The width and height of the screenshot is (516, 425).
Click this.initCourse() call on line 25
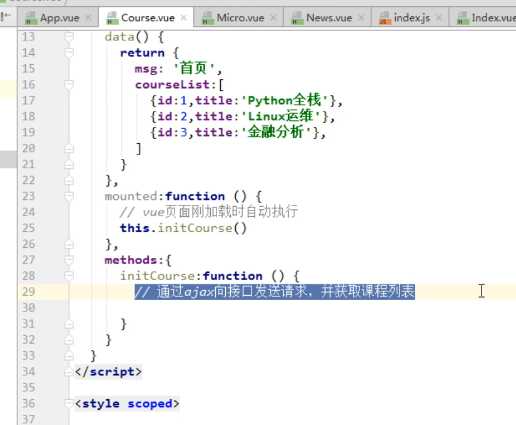183,228
